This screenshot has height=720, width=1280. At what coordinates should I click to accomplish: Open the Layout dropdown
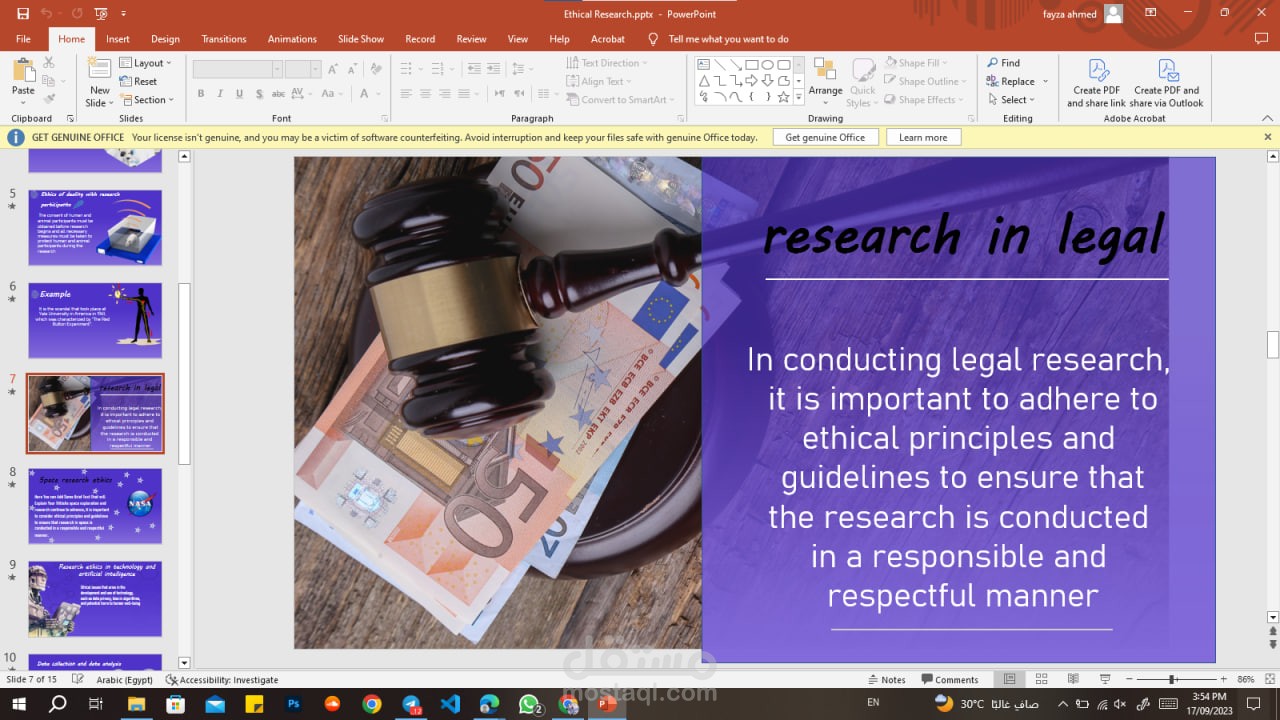(x=146, y=63)
